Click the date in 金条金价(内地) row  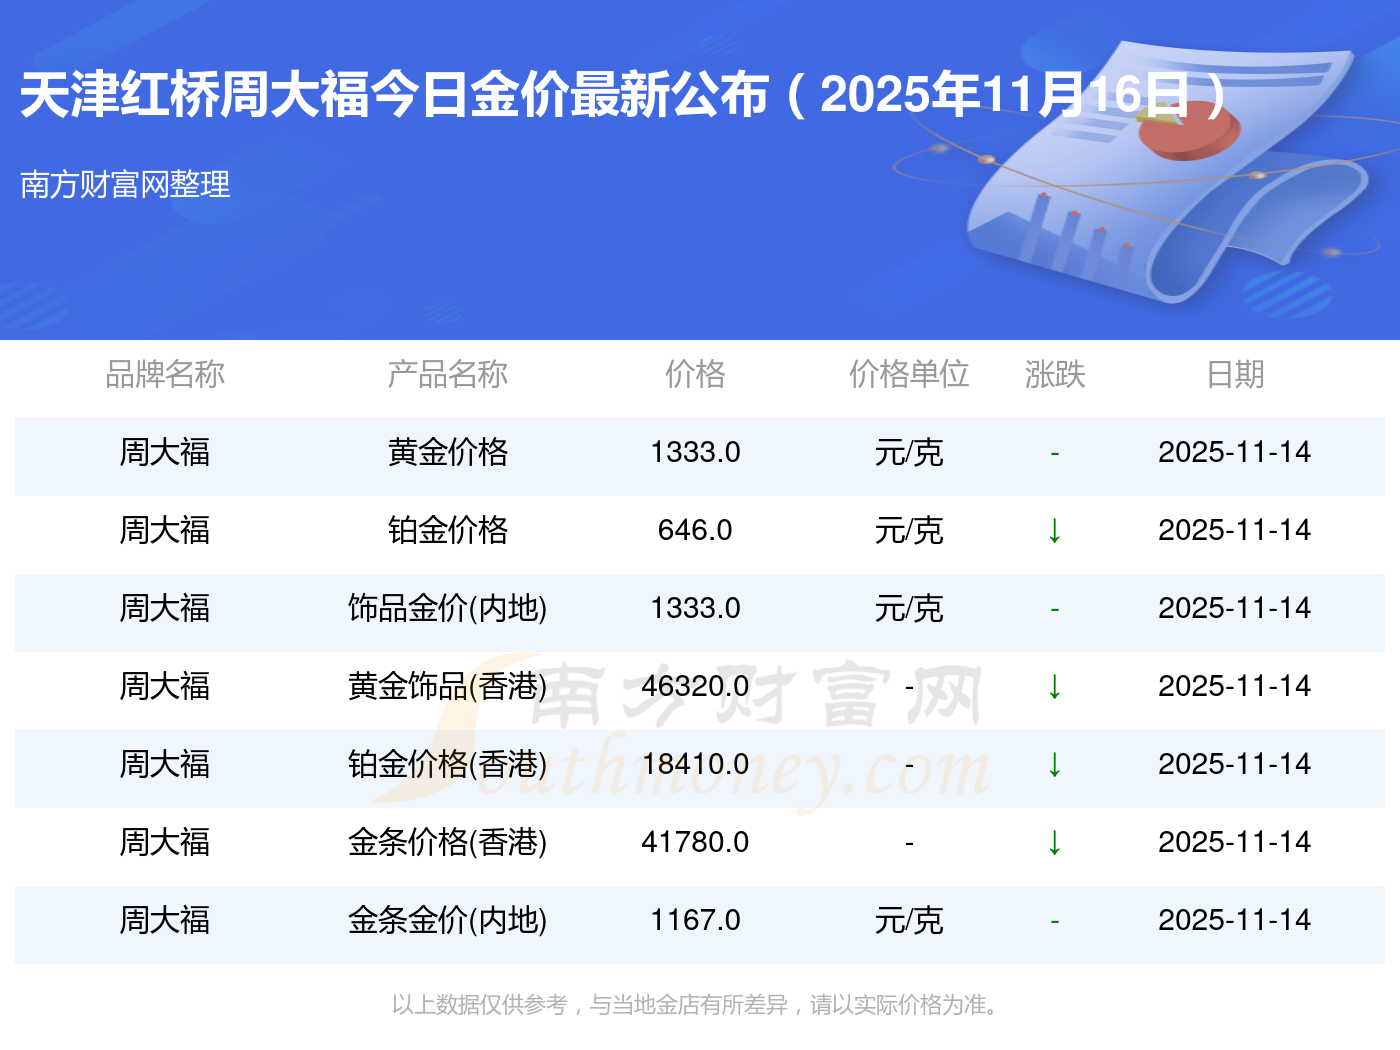pyautogui.click(x=1235, y=920)
